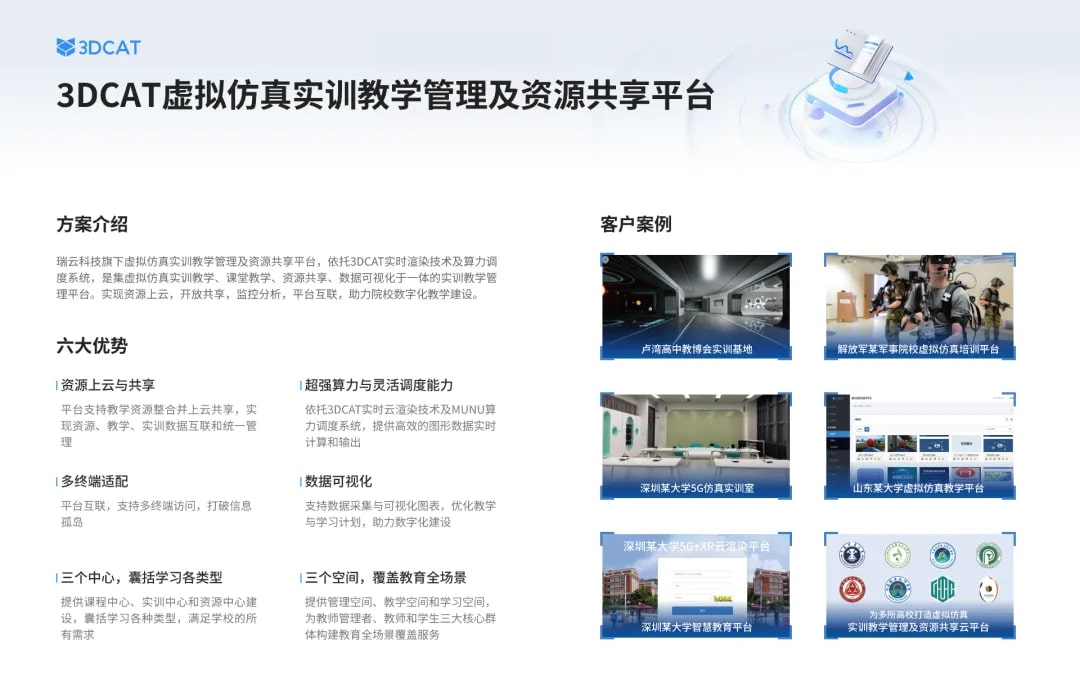This screenshot has width=1080, height=681.
Task: Click the 深圳某大学5G+XR云渲染平台 title text
Action: pos(696,546)
